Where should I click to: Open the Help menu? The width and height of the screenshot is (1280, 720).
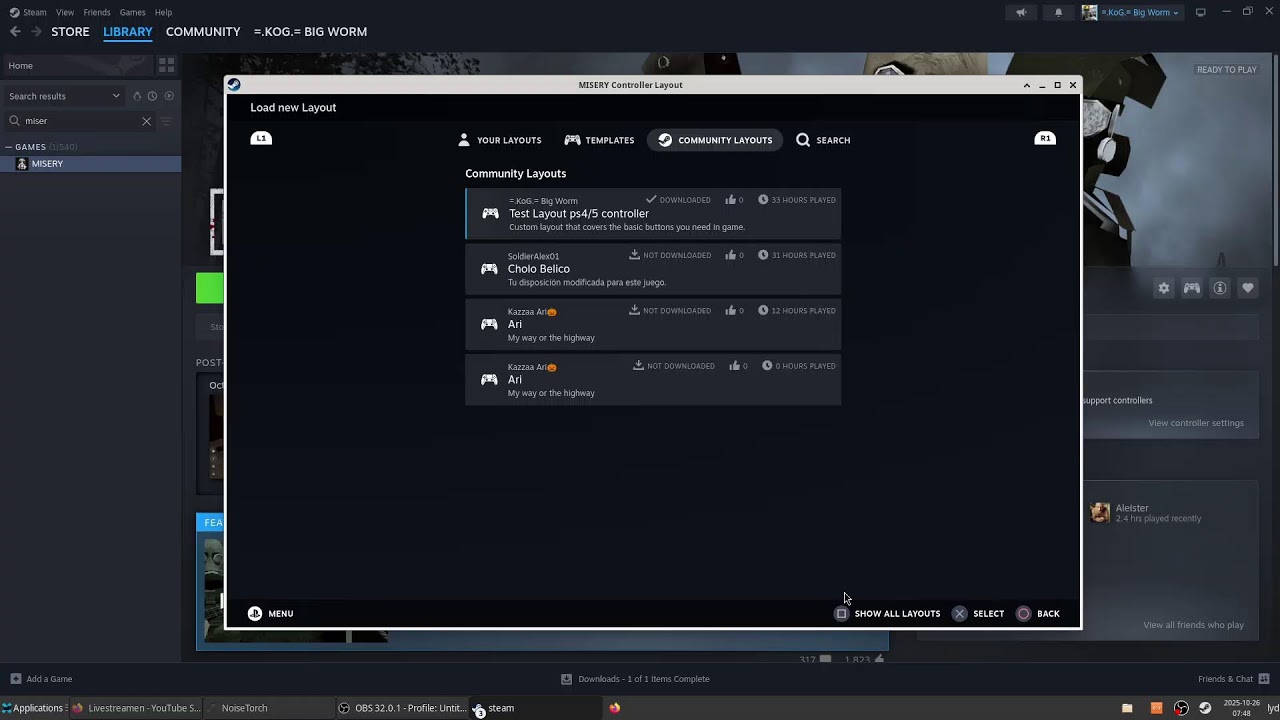click(163, 12)
